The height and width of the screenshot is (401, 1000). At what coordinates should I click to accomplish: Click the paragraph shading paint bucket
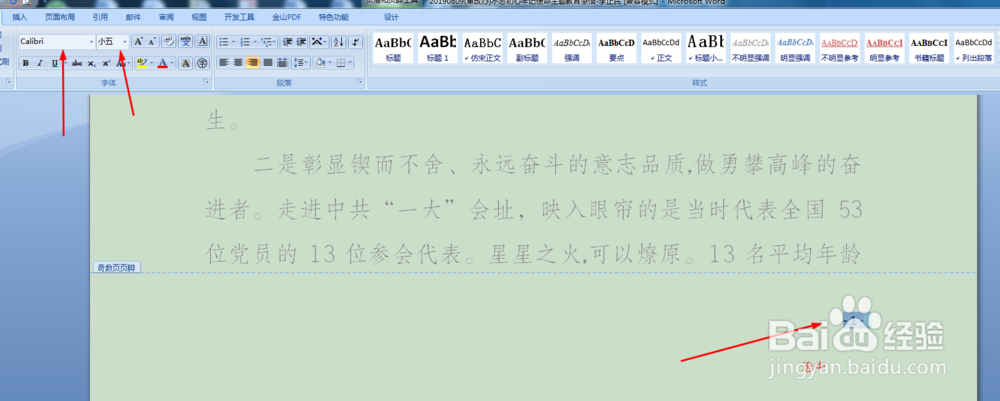pos(320,62)
